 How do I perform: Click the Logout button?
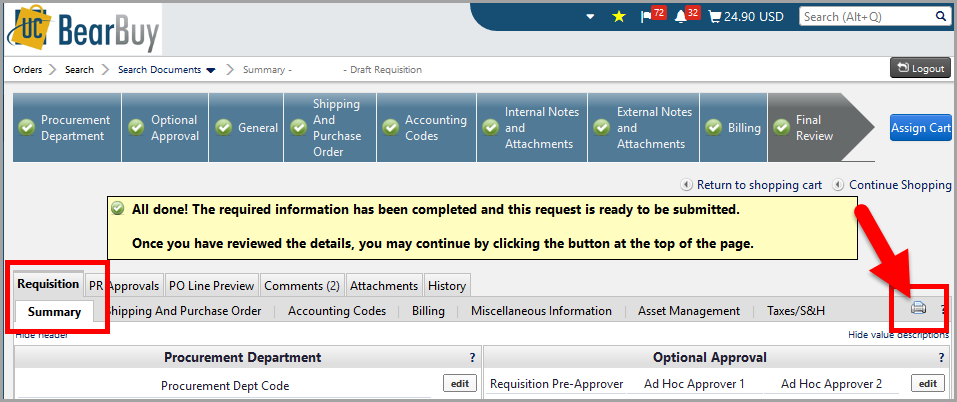(919, 68)
